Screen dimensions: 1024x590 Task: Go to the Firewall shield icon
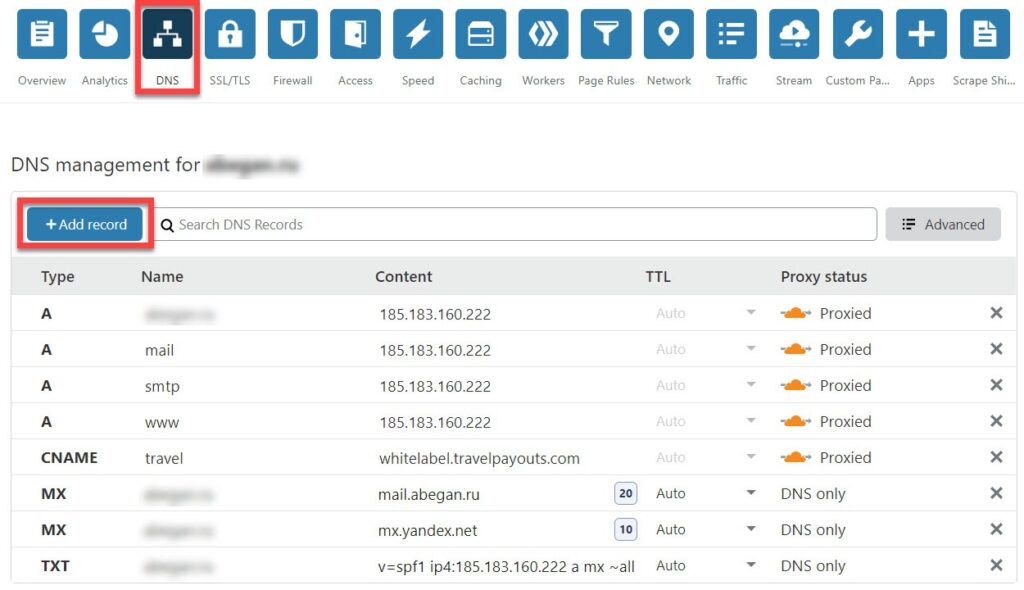click(x=292, y=35)
